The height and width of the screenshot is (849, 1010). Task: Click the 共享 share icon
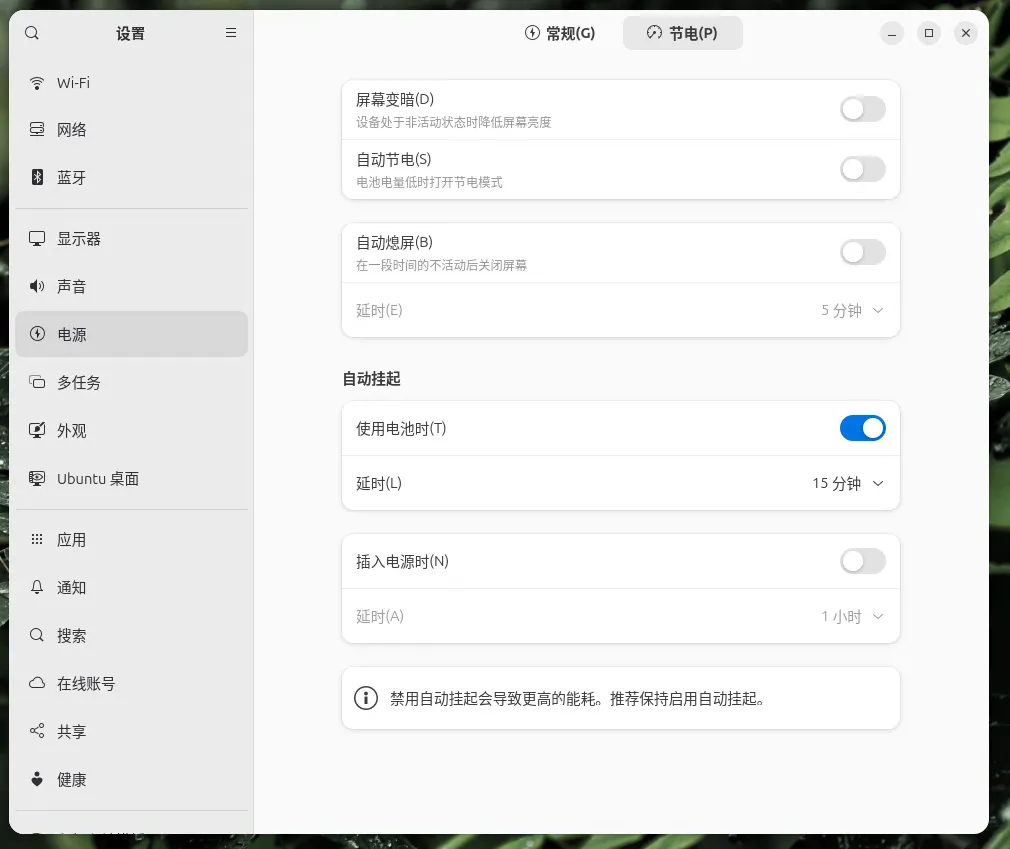click(x=37, y=731)
